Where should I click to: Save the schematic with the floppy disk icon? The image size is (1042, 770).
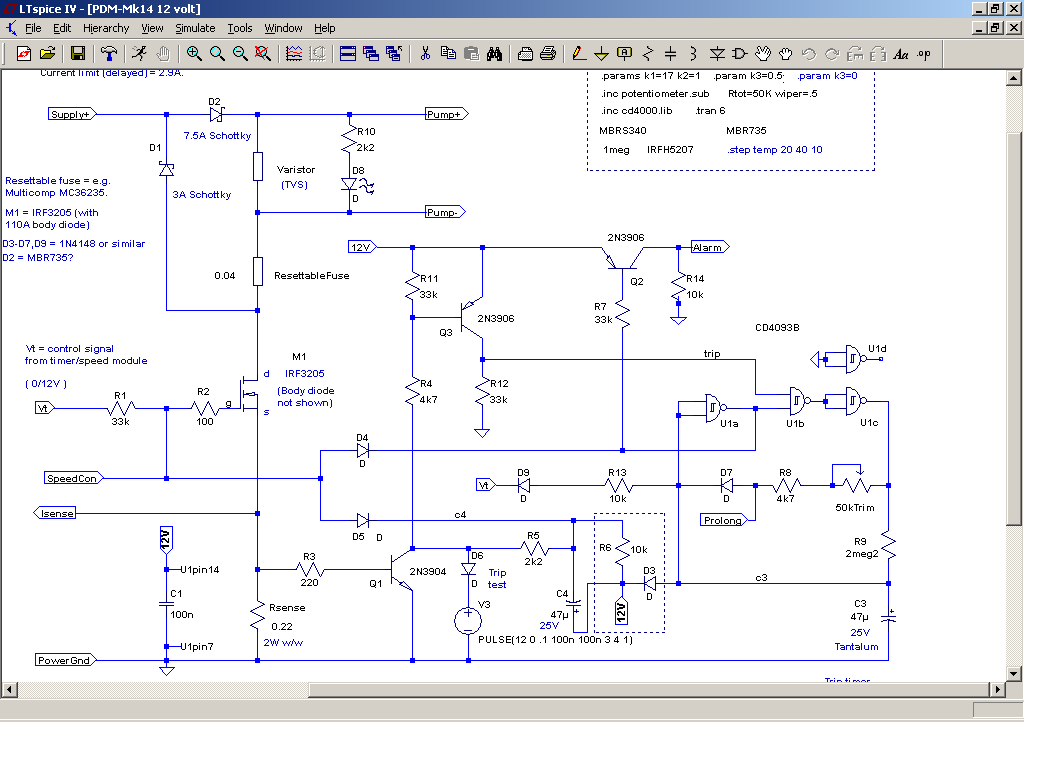(x=78, y=54)
